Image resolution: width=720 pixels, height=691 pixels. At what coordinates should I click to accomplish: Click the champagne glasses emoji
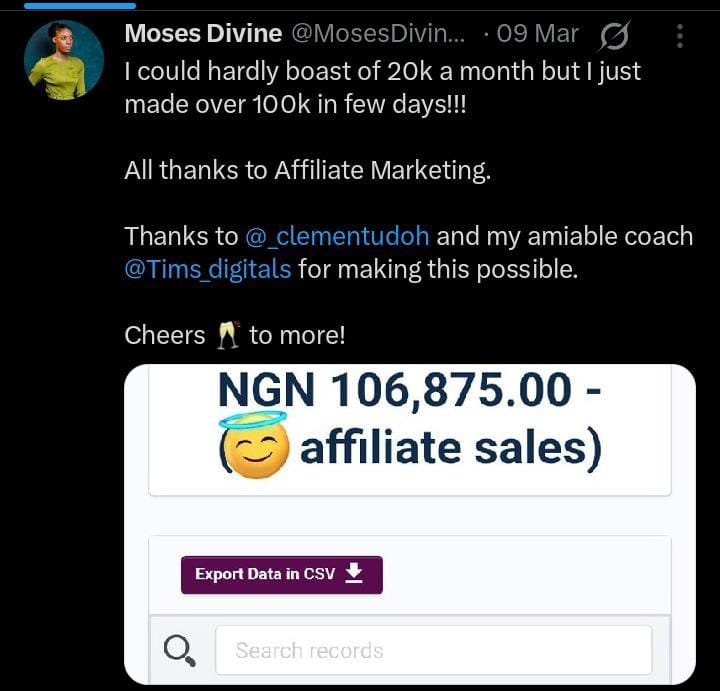[x=229, y=336]
